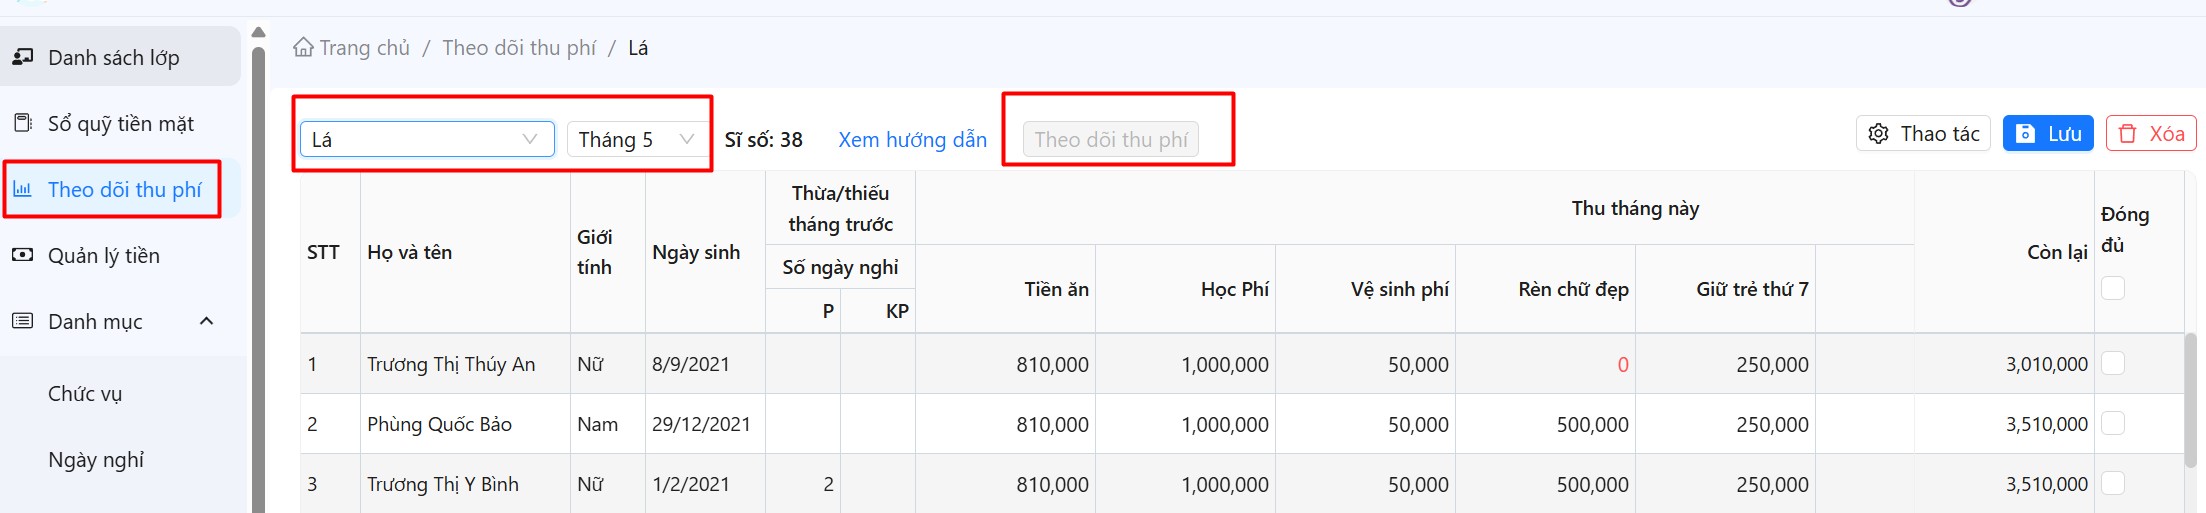Click the Quản lý tiền money icon

(x=22, y=255)
